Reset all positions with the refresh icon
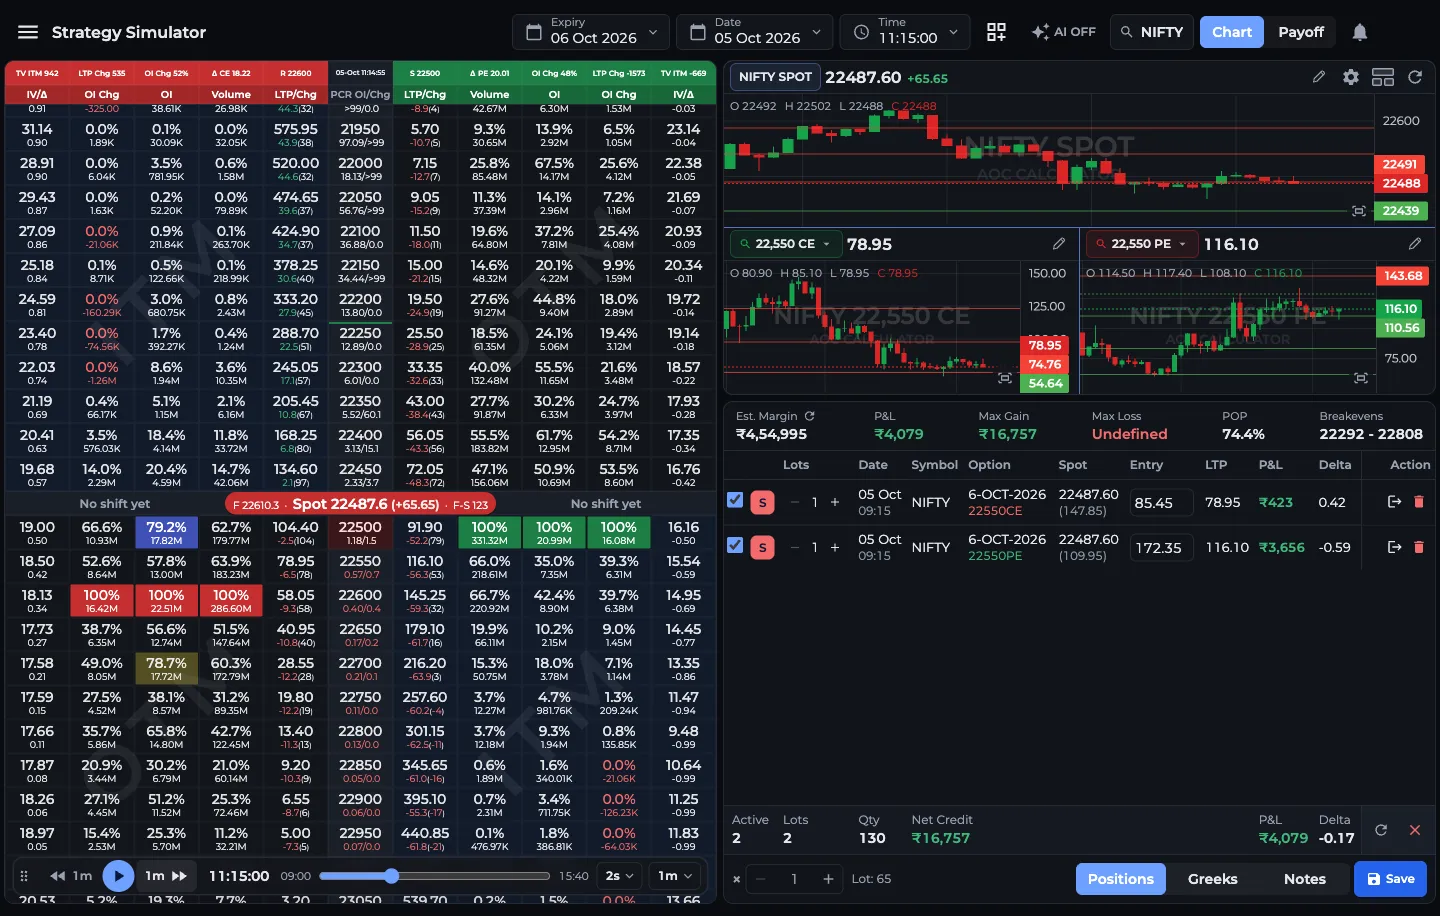This screenshot has width=1440, height=916. tap(1381, 830)
